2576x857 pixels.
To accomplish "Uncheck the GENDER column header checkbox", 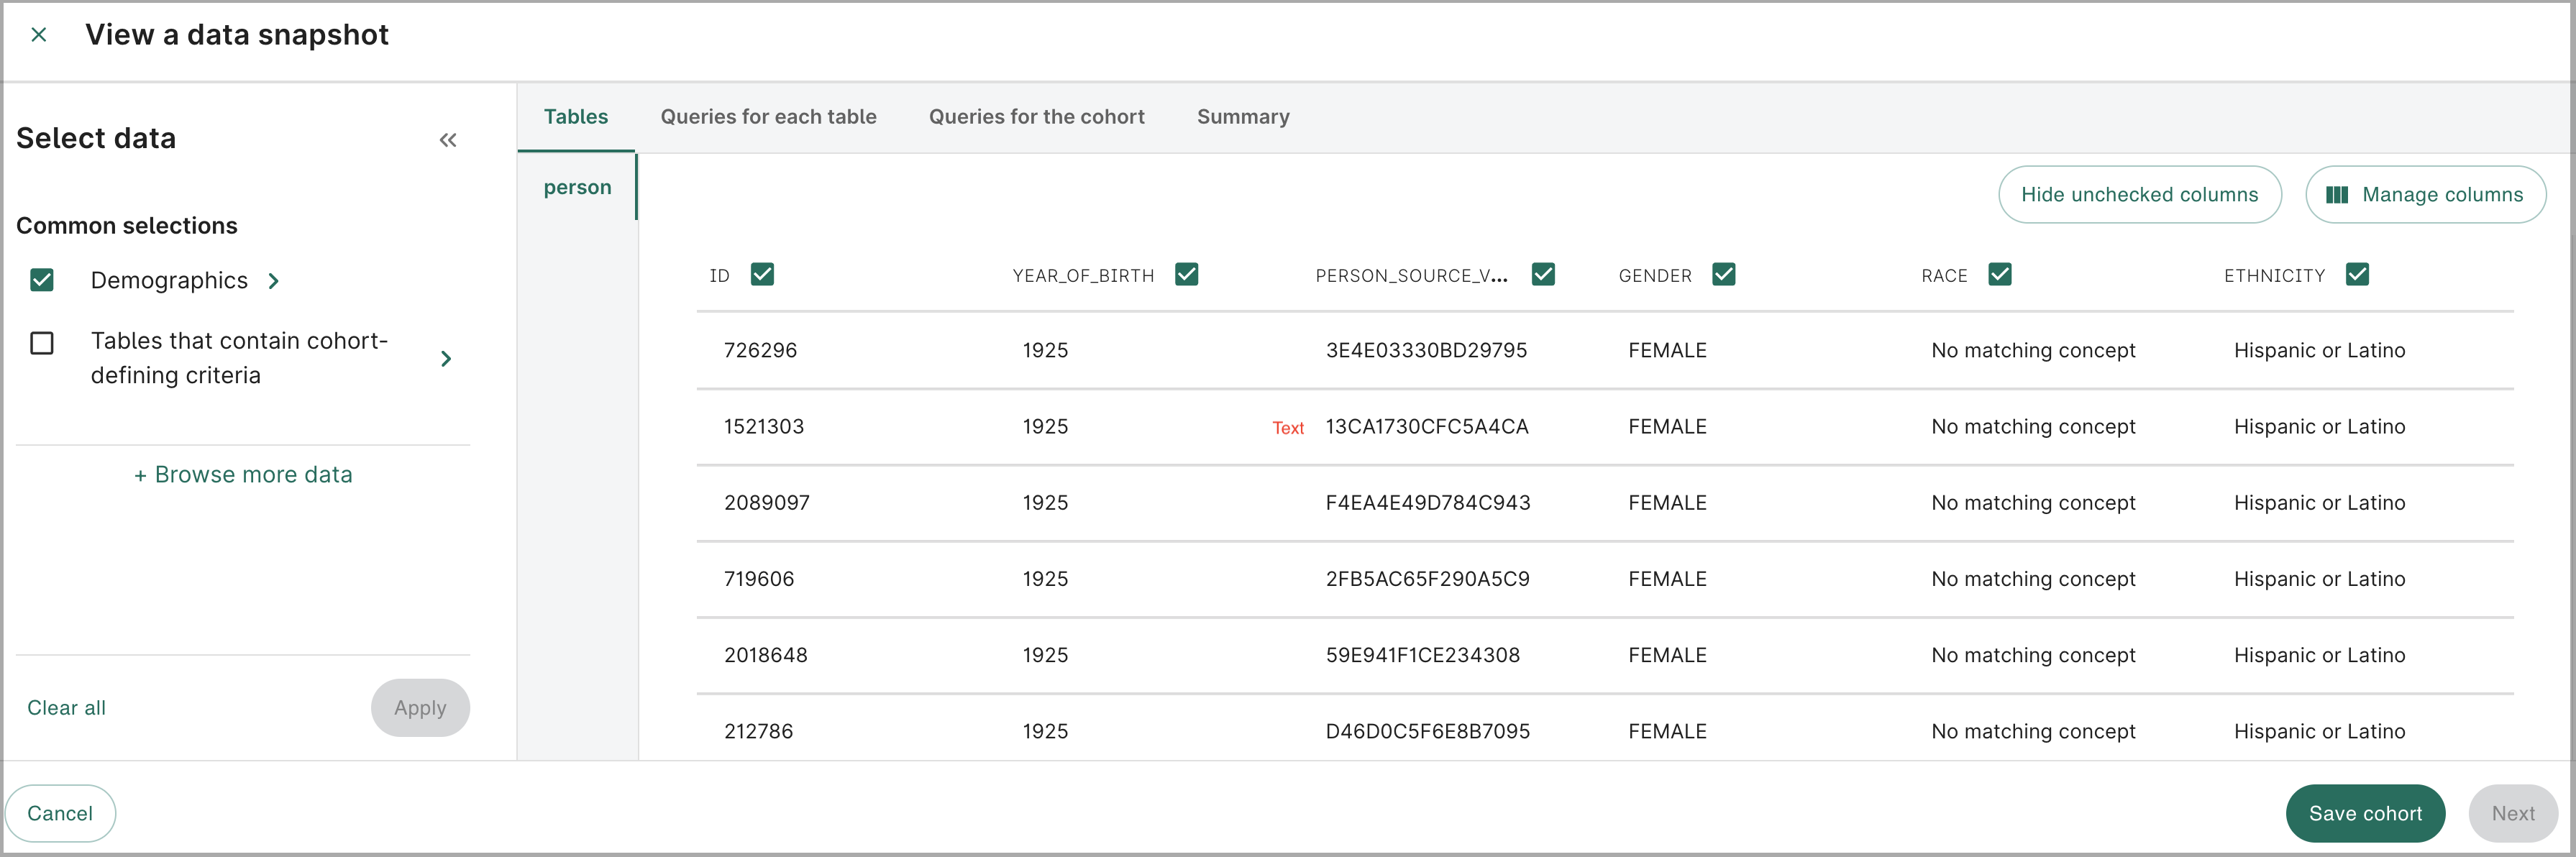I will pos(1725,274).
